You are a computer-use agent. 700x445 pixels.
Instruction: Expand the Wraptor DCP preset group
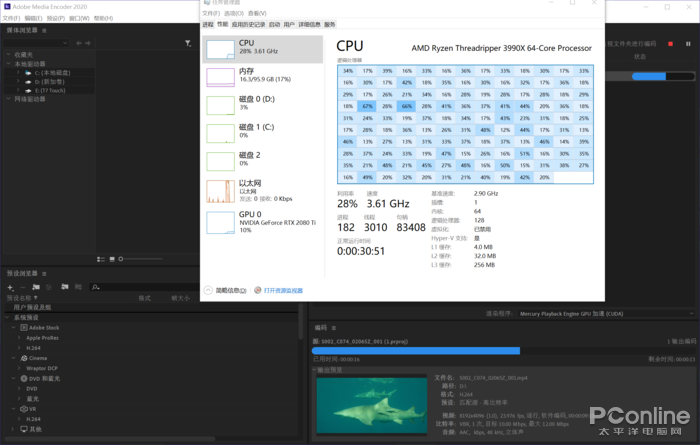pos(19,368)
